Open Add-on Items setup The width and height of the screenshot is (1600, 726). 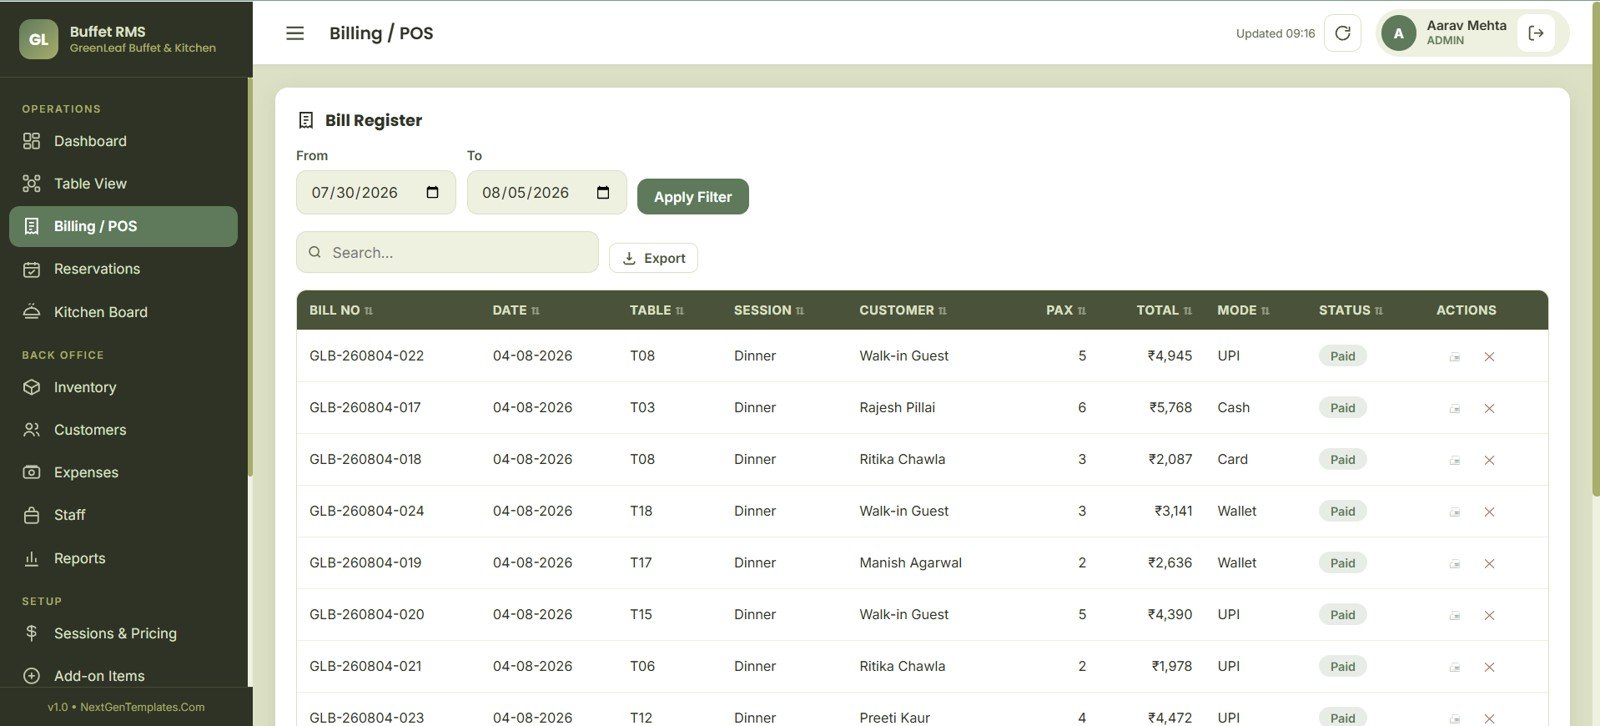[123, 676]
